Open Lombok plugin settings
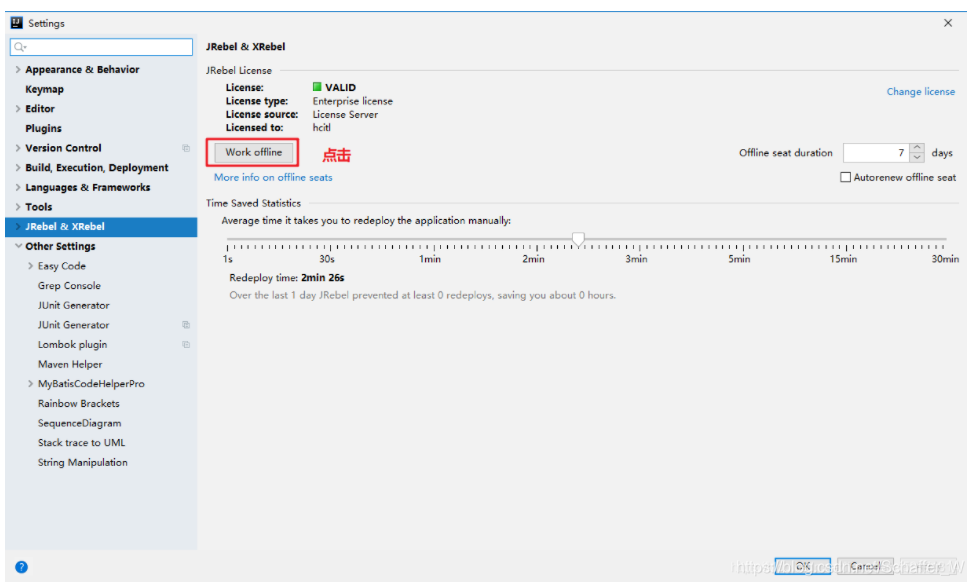 72,344
